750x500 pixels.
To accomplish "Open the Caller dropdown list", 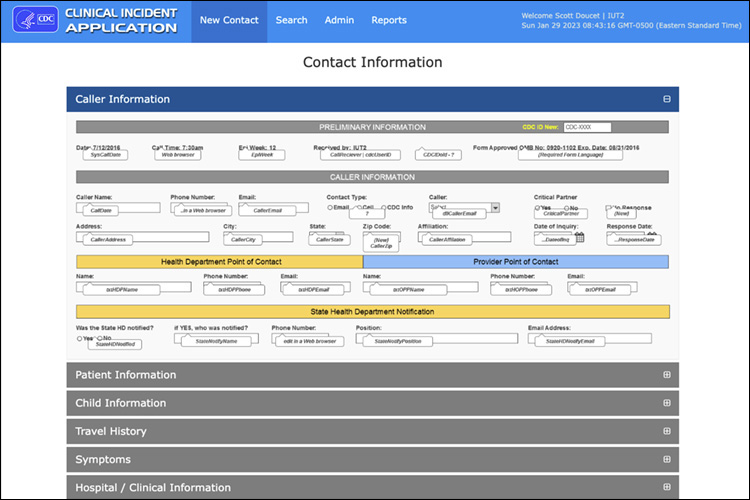I will coord(496,208).
